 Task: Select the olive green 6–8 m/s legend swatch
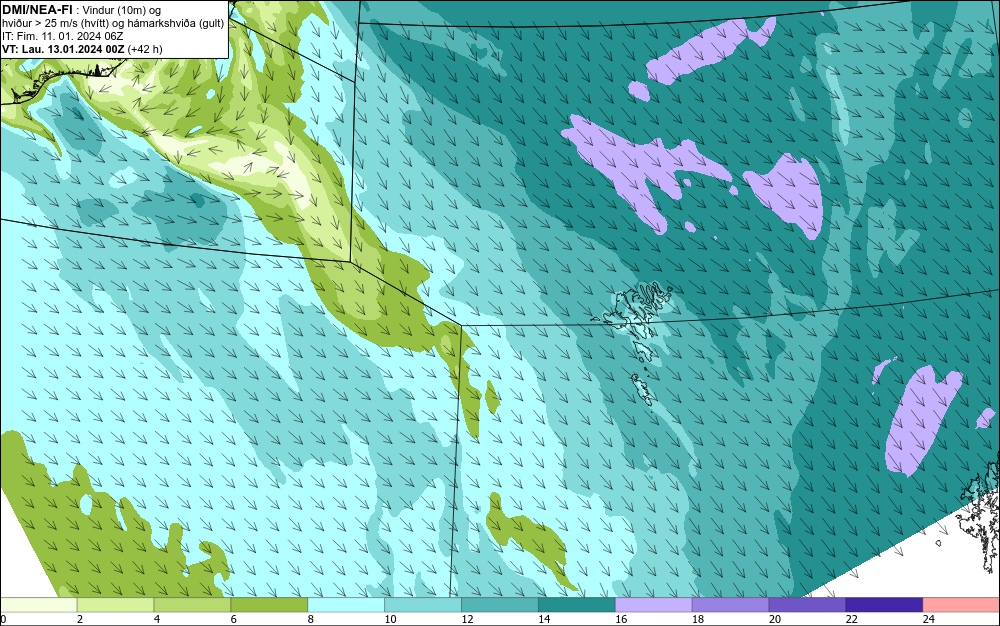coord(268,604)
